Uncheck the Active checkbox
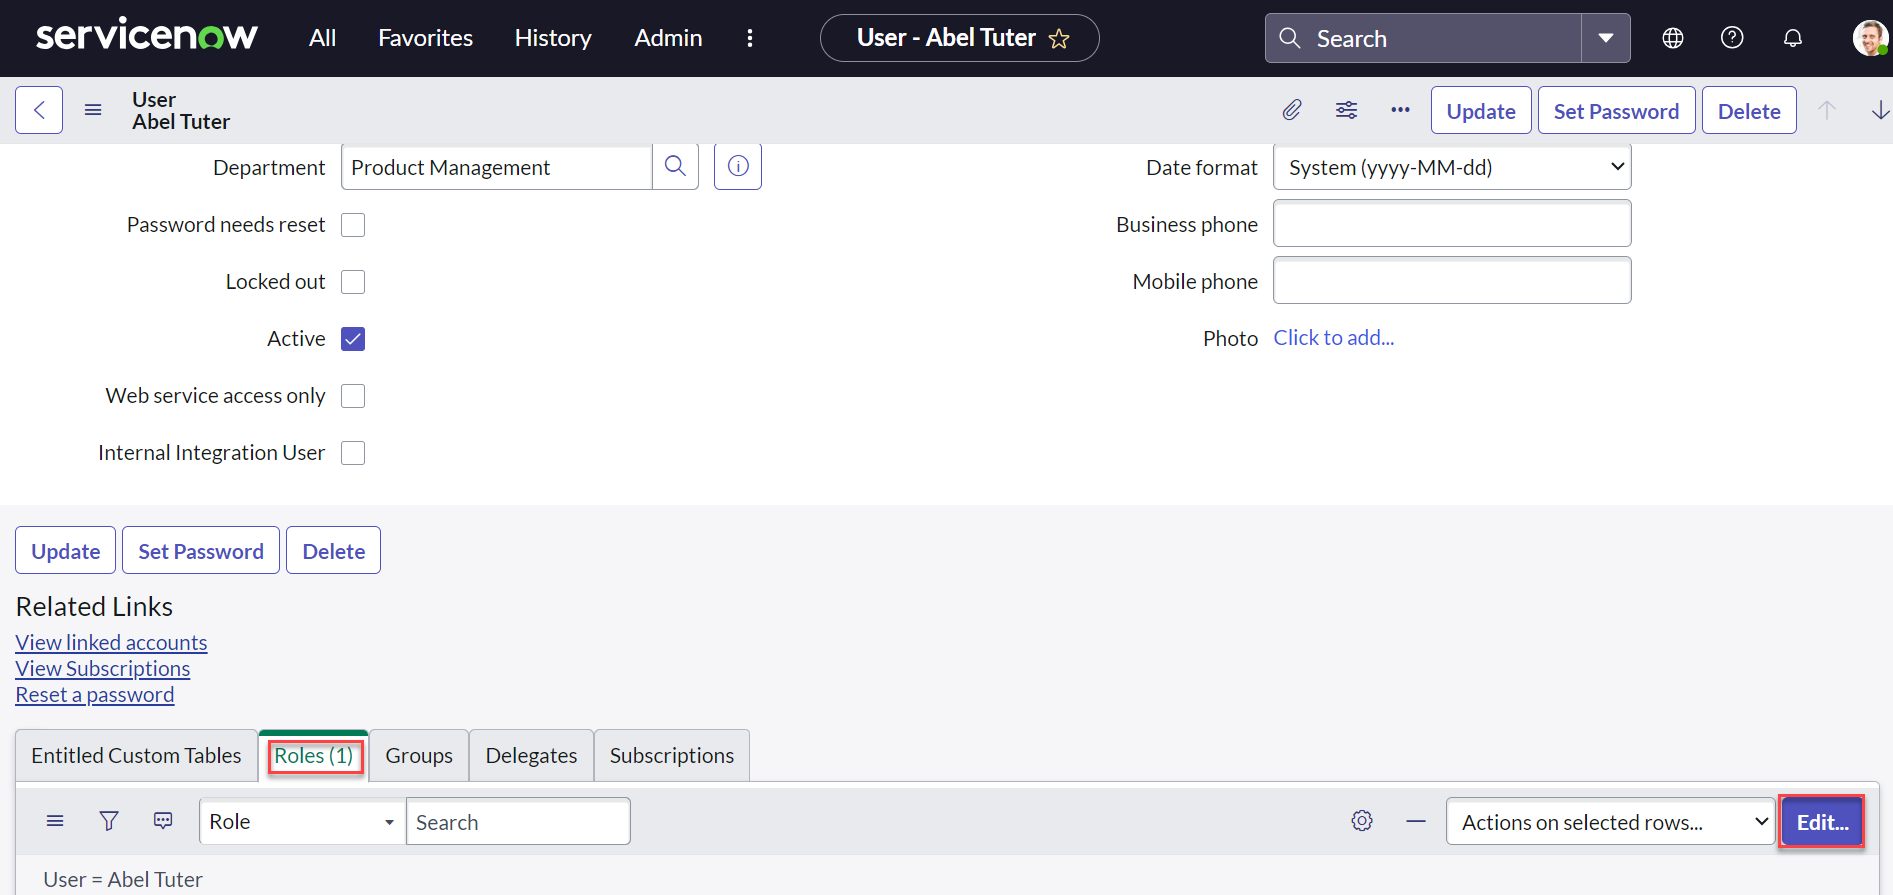 [353, 339]
